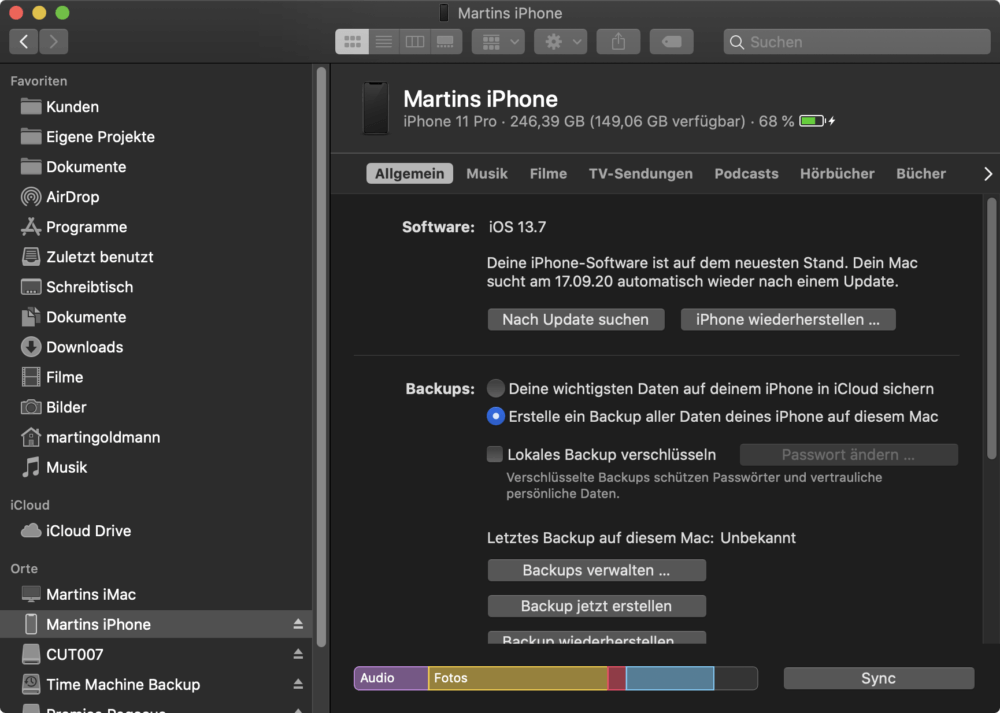Open the Hörbücher tab
The width and height of the screenshot is (1000, 713).
(837, 173)
